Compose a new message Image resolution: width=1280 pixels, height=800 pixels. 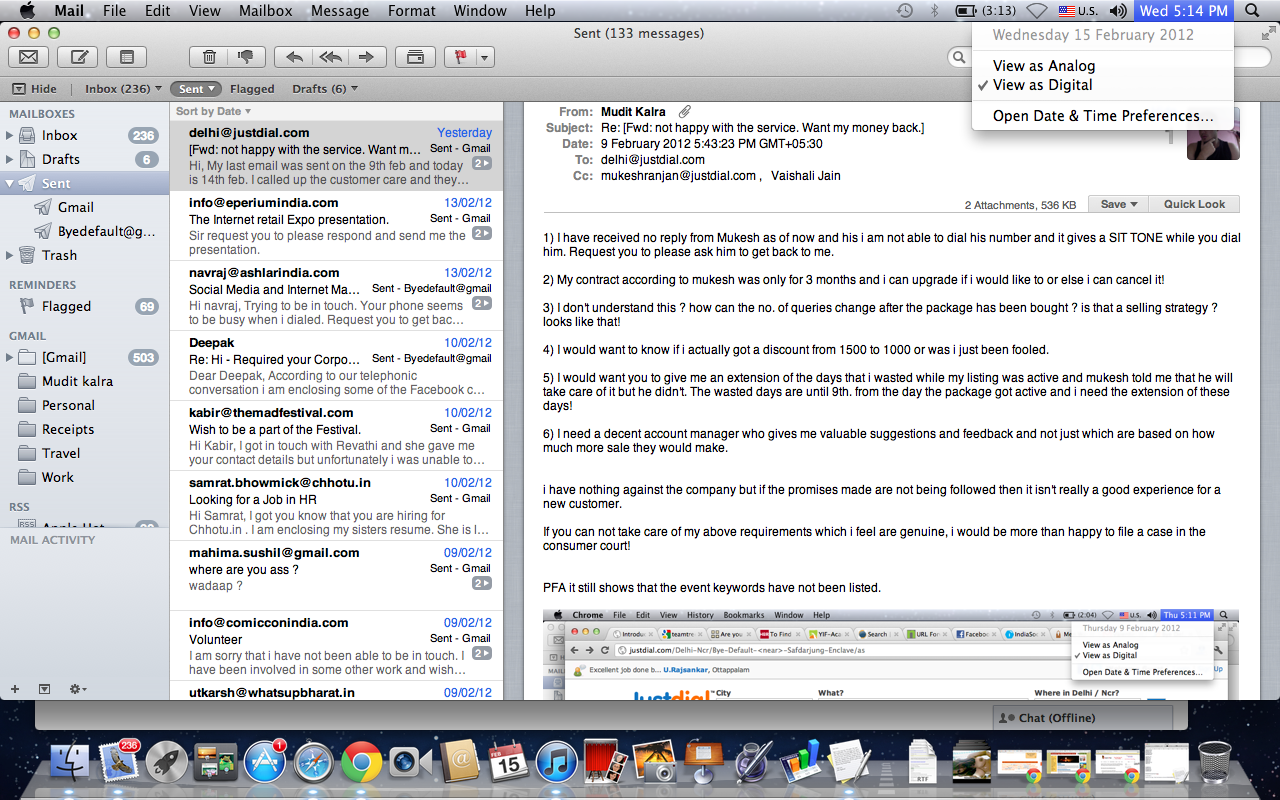[77, 57]
